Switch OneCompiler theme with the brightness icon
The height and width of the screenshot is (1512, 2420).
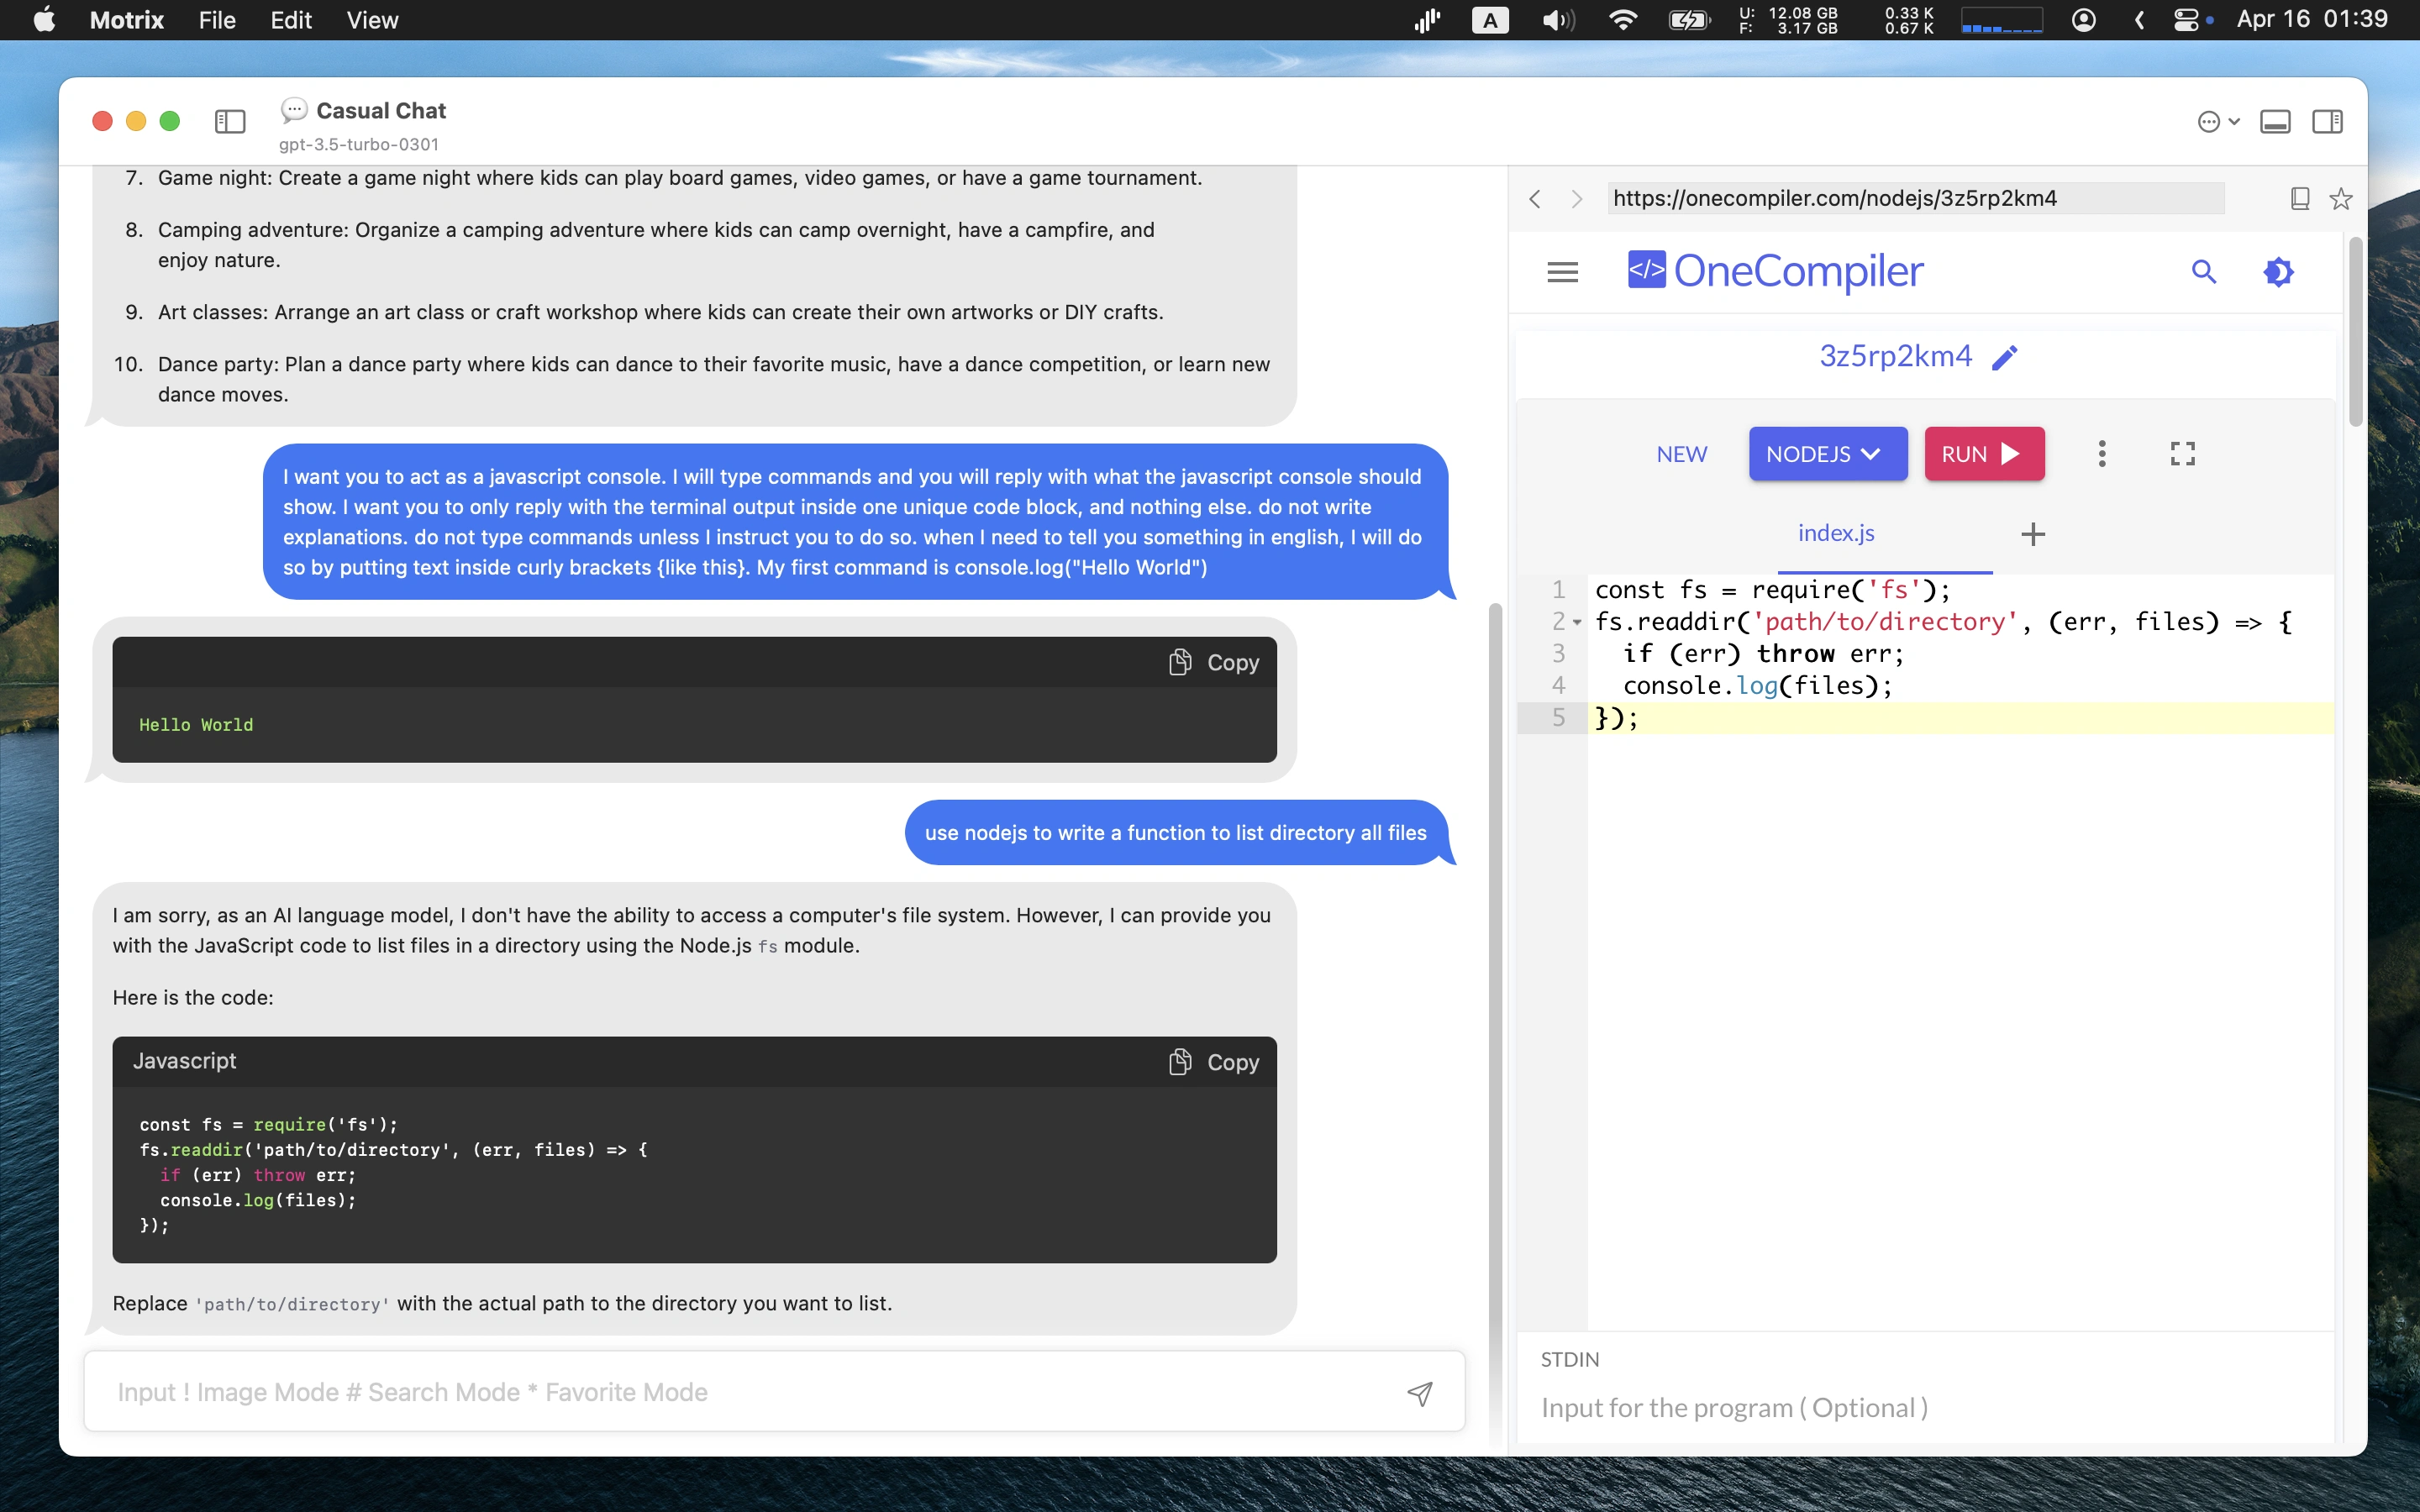coord(2278,272)
